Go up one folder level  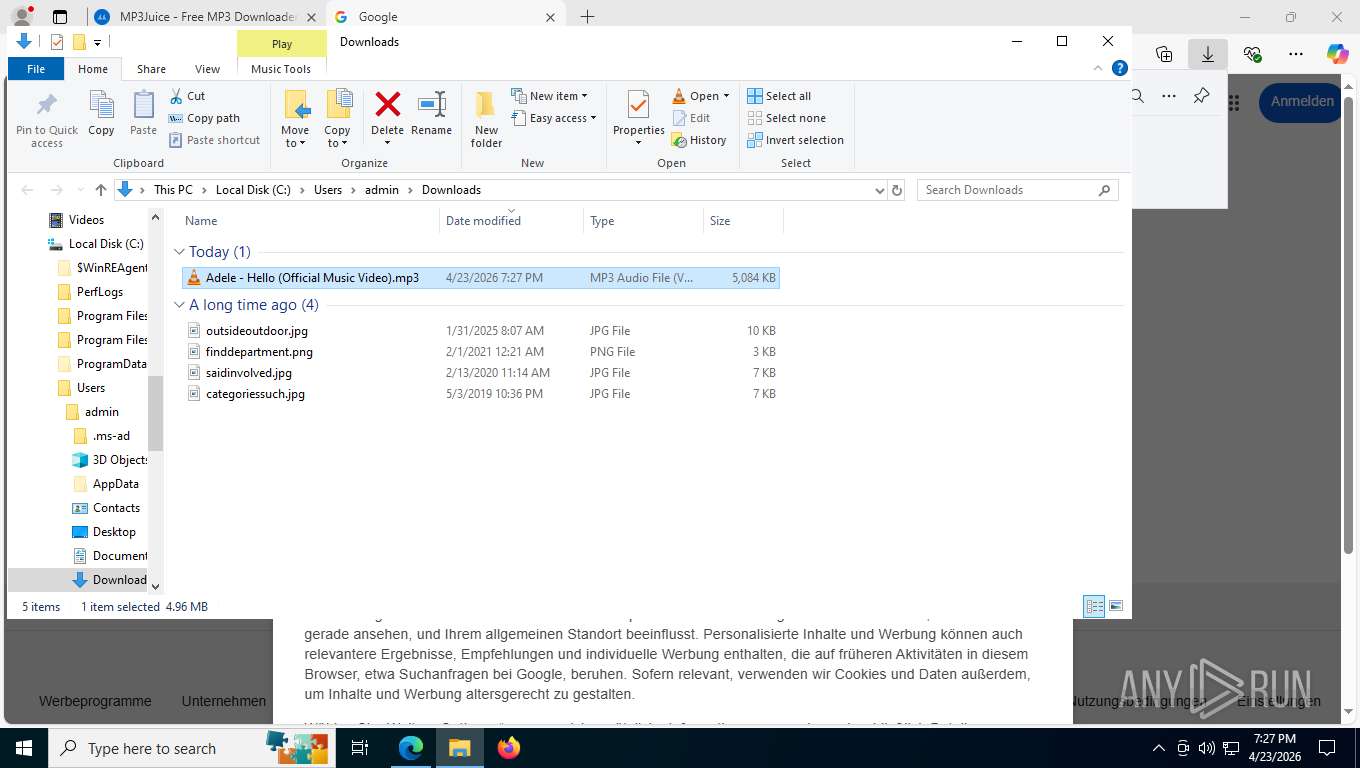coord(100,190)
